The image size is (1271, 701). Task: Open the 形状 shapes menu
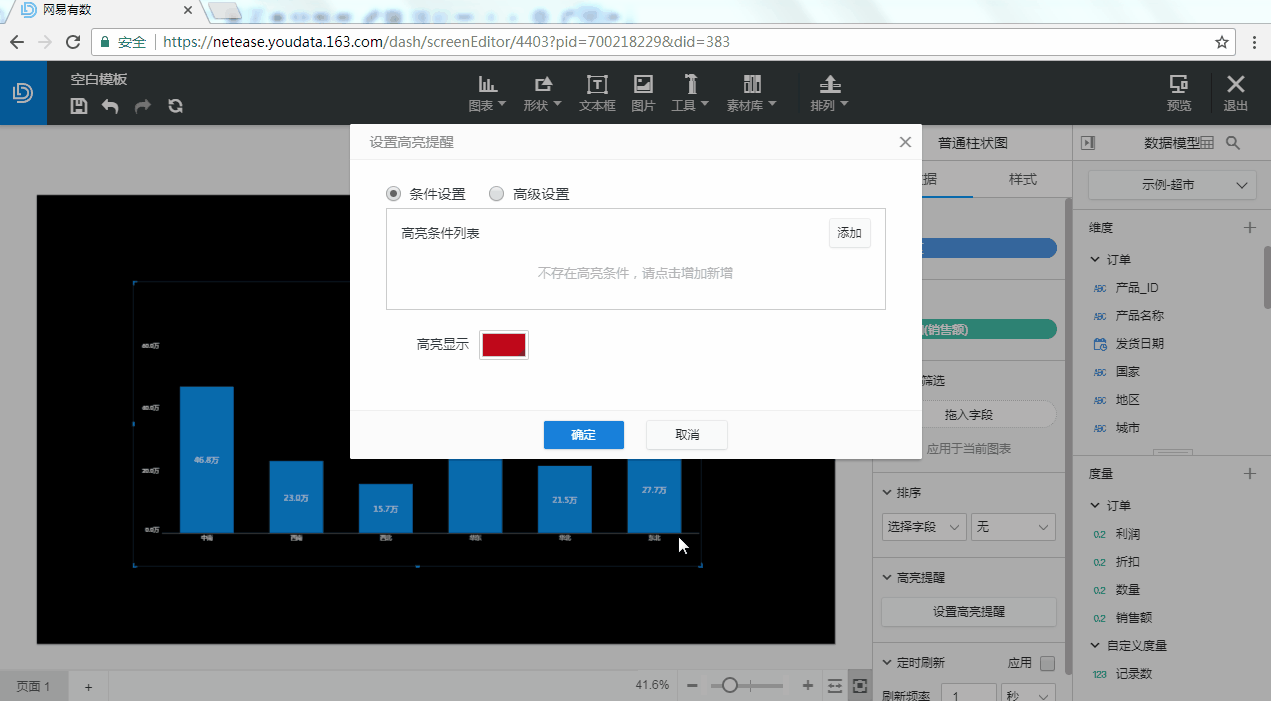(x=543, y=93)
